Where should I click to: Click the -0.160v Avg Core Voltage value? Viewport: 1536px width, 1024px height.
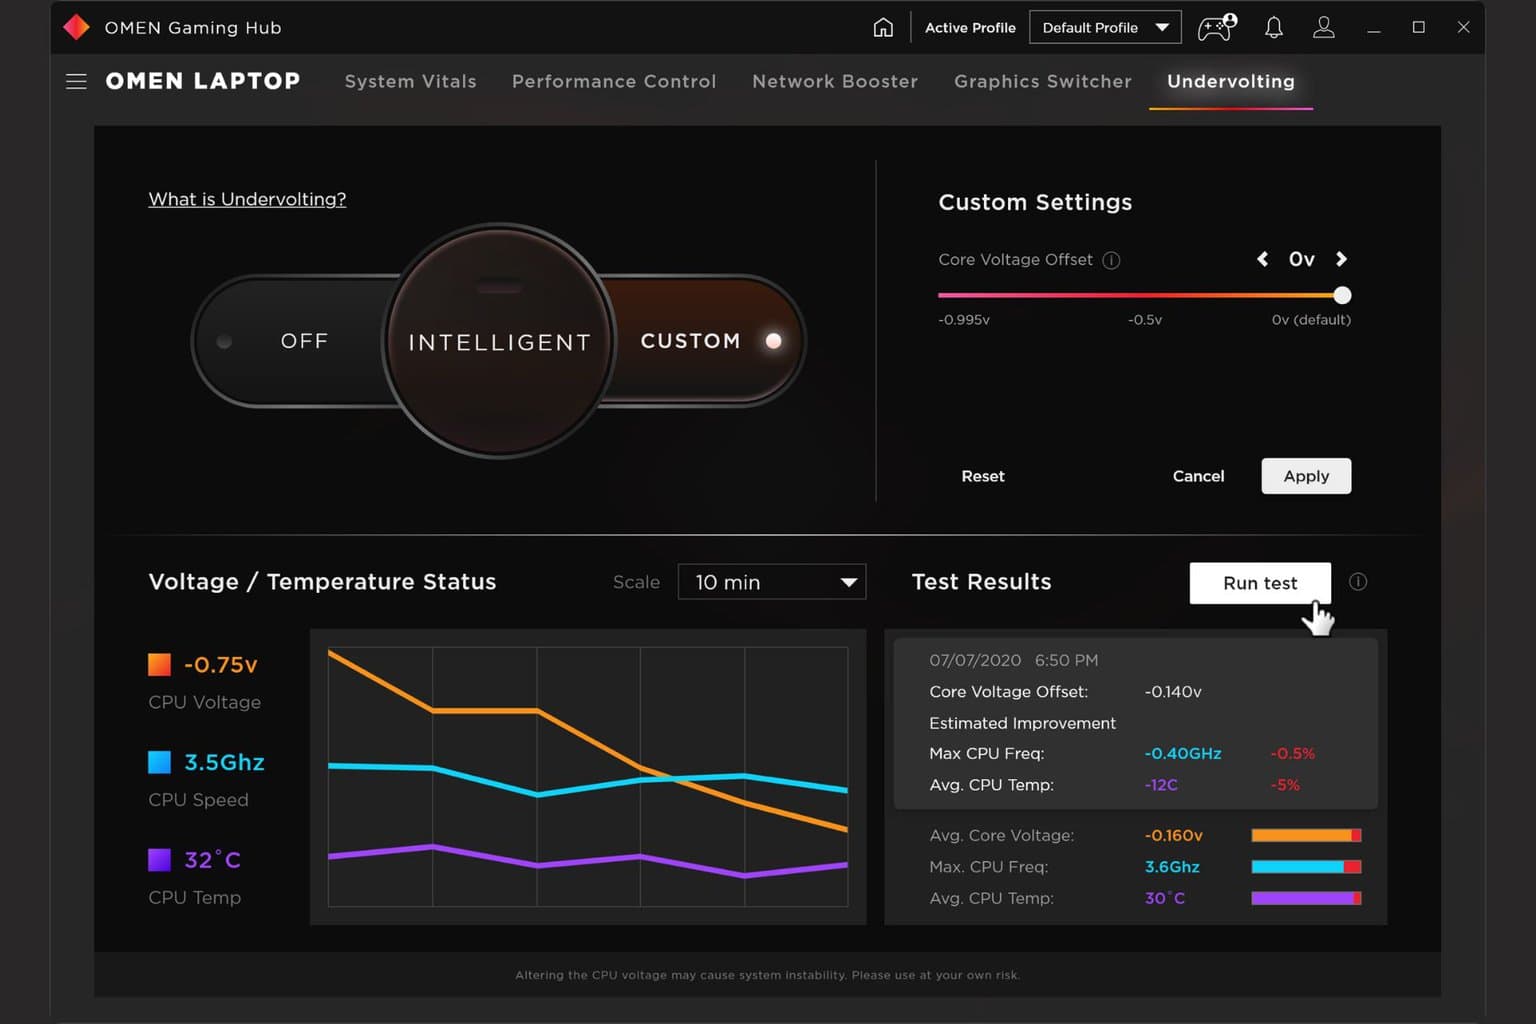1174,835
